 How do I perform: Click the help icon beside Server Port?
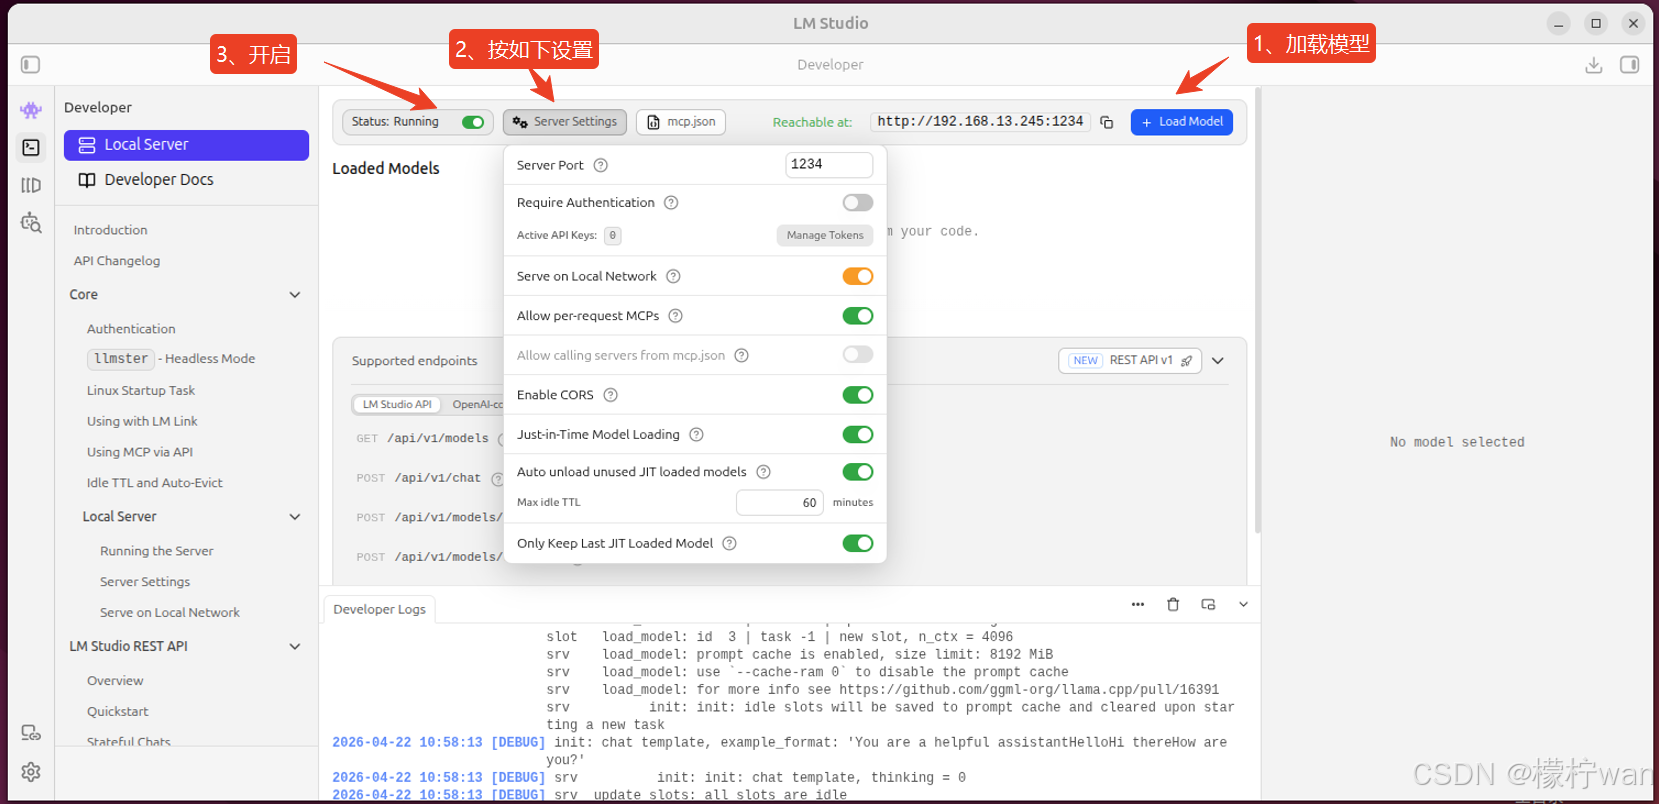click(x=601, y=166)
